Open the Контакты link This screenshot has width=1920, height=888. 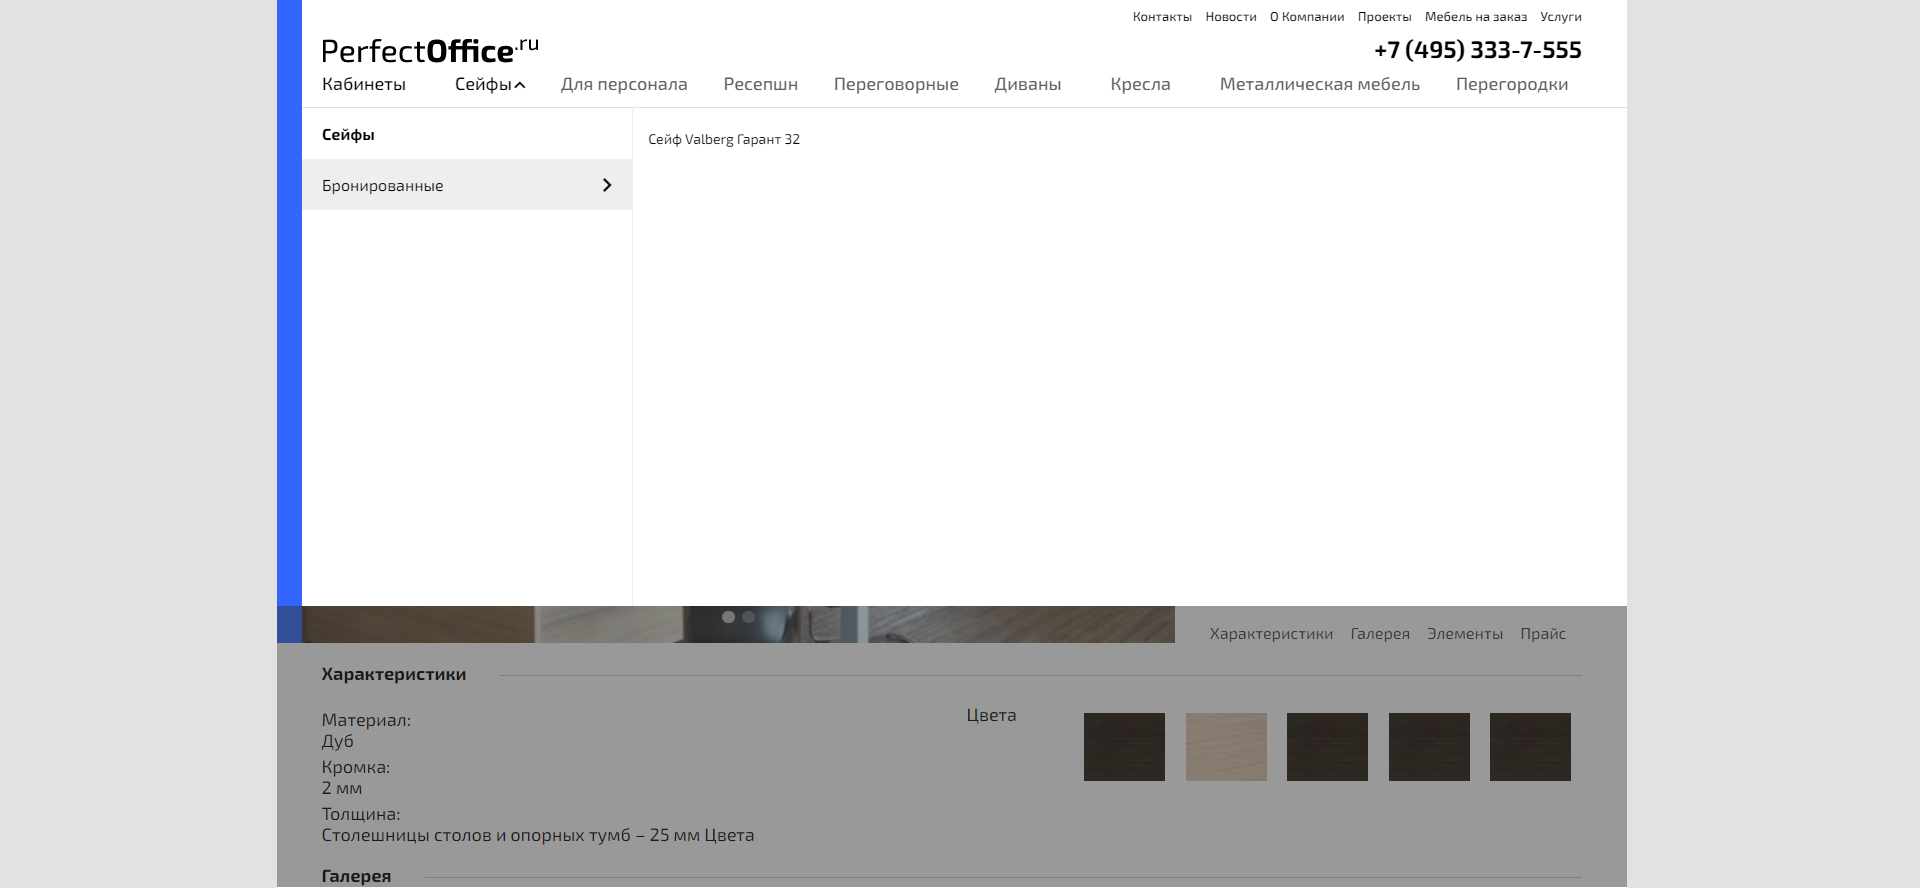click(1162, 17)
